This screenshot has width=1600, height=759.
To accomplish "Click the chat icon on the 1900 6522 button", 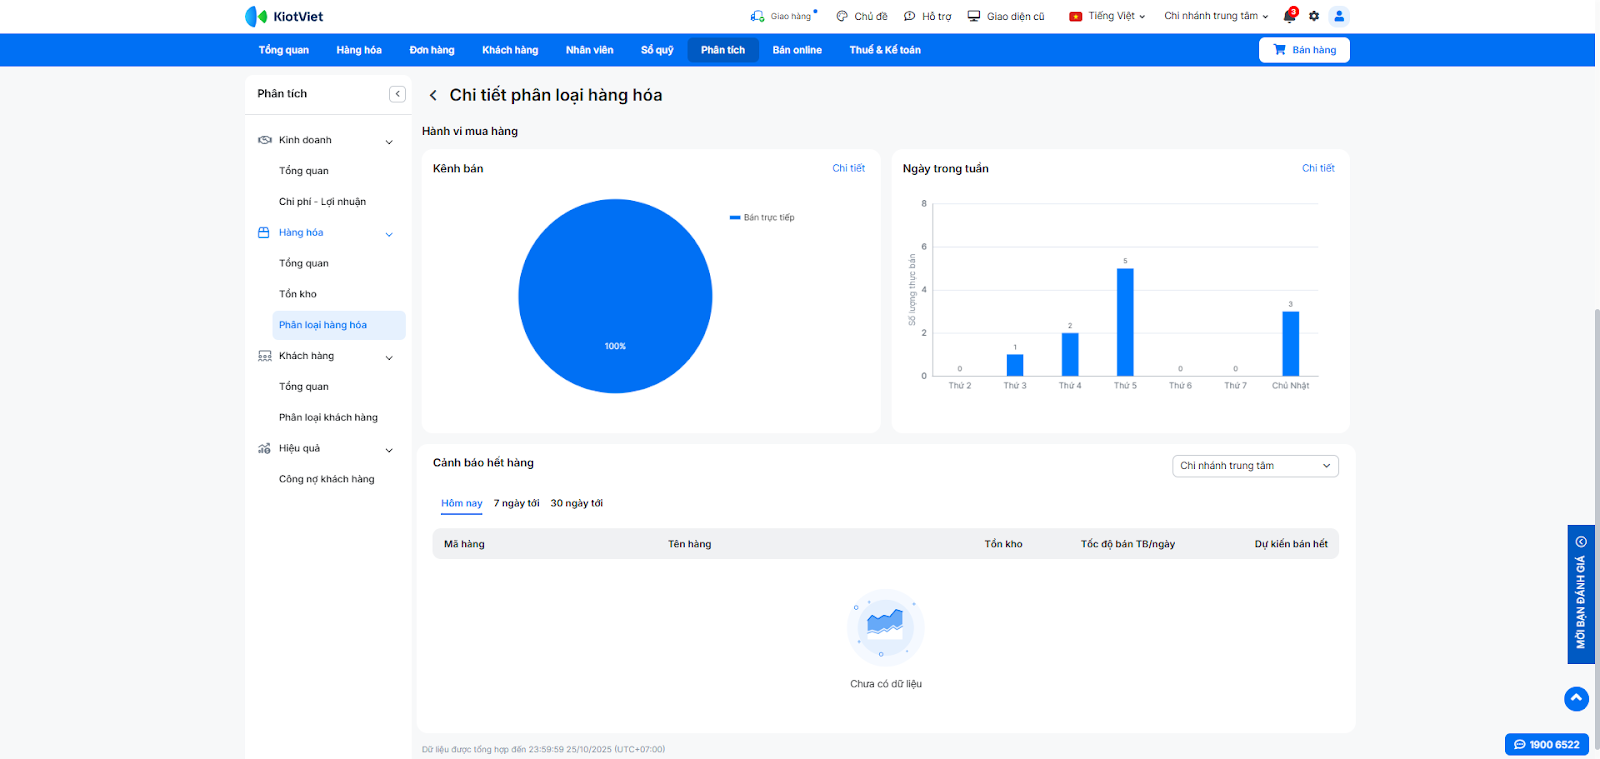I will click(x=1520, y=745).
